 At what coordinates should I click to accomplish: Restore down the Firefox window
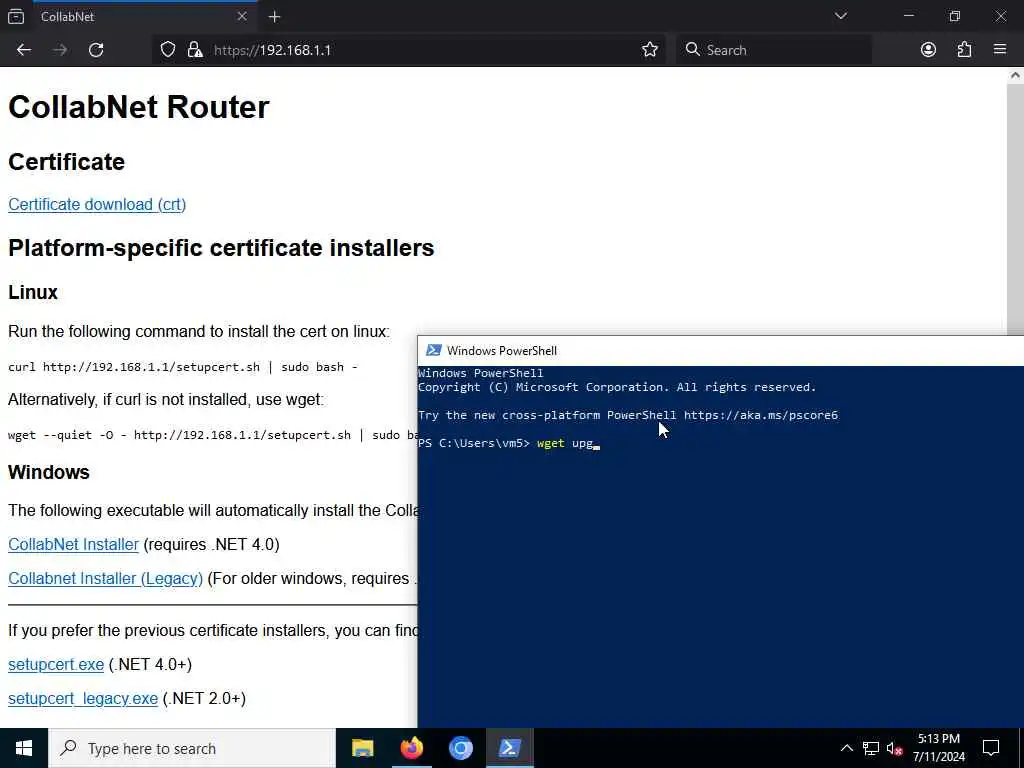(x=954, y=16)
